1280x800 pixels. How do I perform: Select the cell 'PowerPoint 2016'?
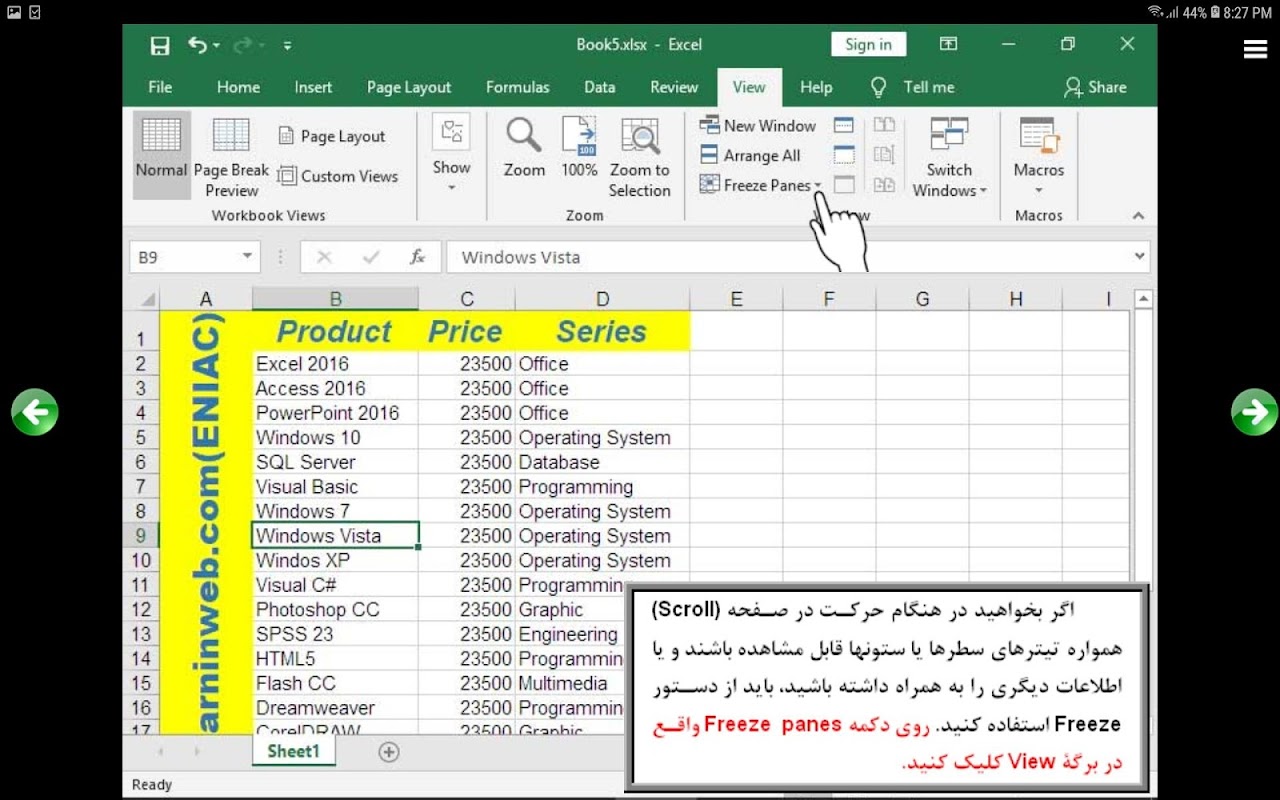coord(335,413)
